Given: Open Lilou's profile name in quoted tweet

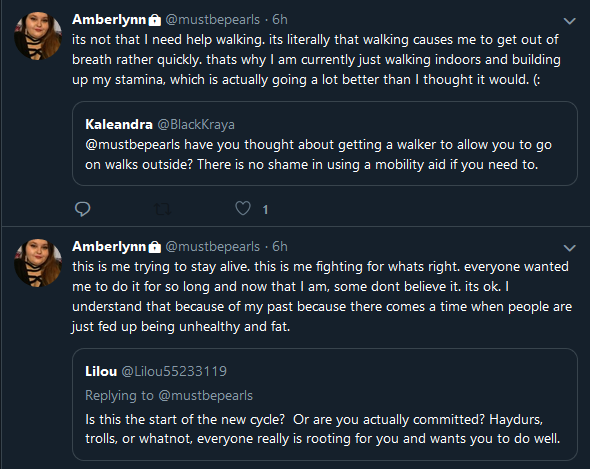Looking at the screenshot, I should pyautogui.click(x=101, y=372).
